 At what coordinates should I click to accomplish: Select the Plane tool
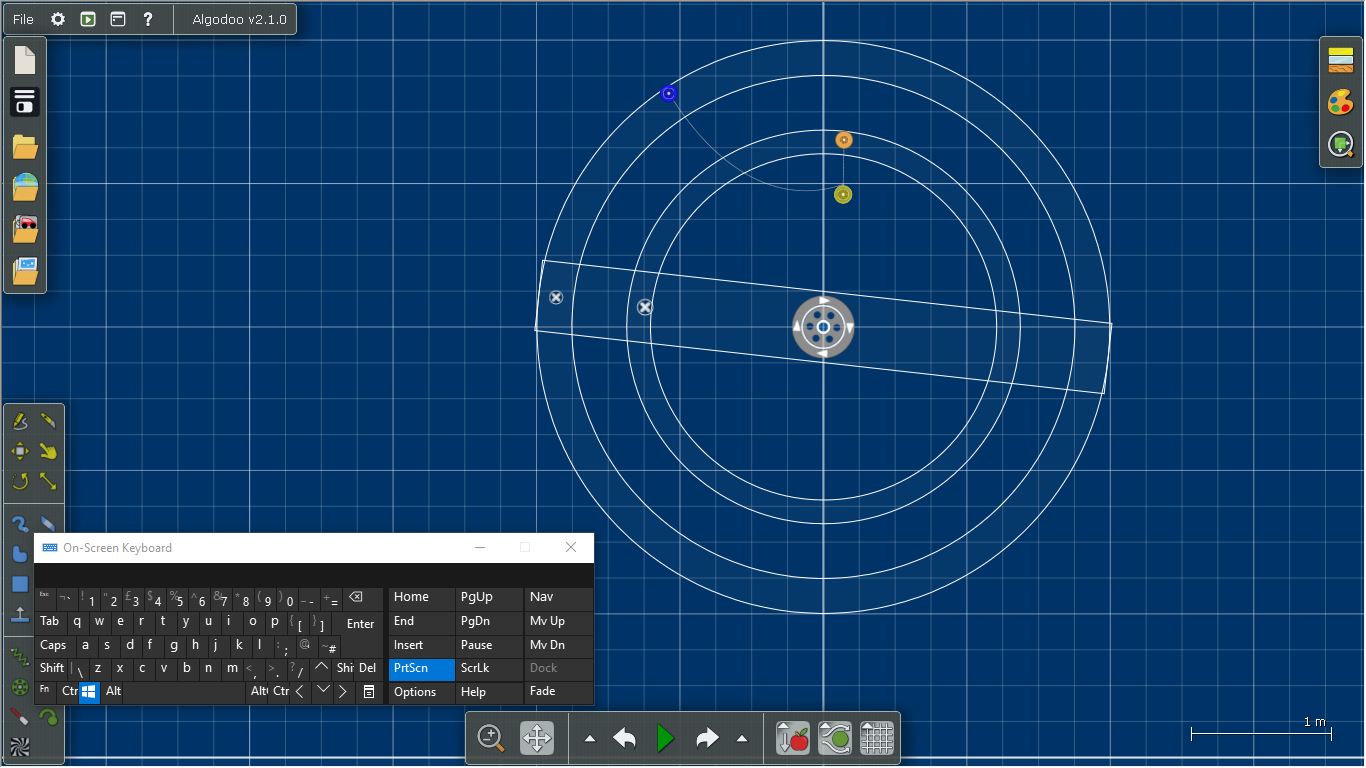pos(20,614)
